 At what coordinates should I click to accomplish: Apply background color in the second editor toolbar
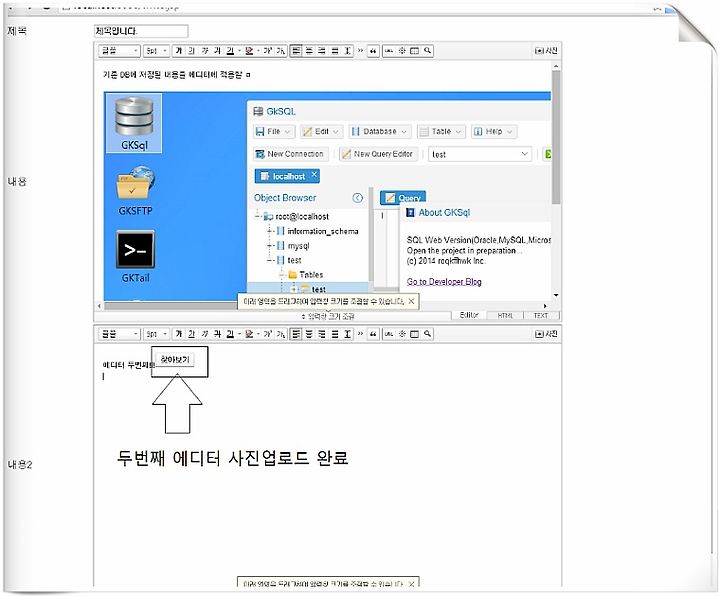pyautogui.click(x=249, y=334)
